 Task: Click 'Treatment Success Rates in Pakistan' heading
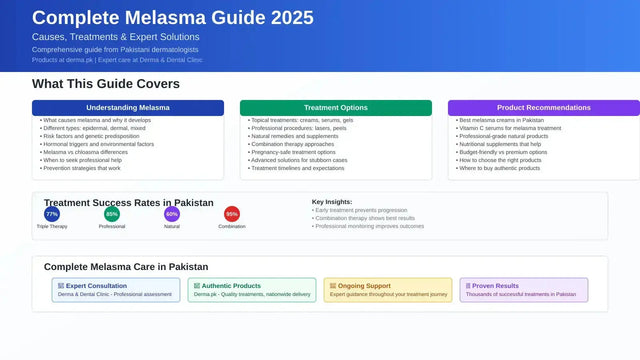(x=129, y=202)
